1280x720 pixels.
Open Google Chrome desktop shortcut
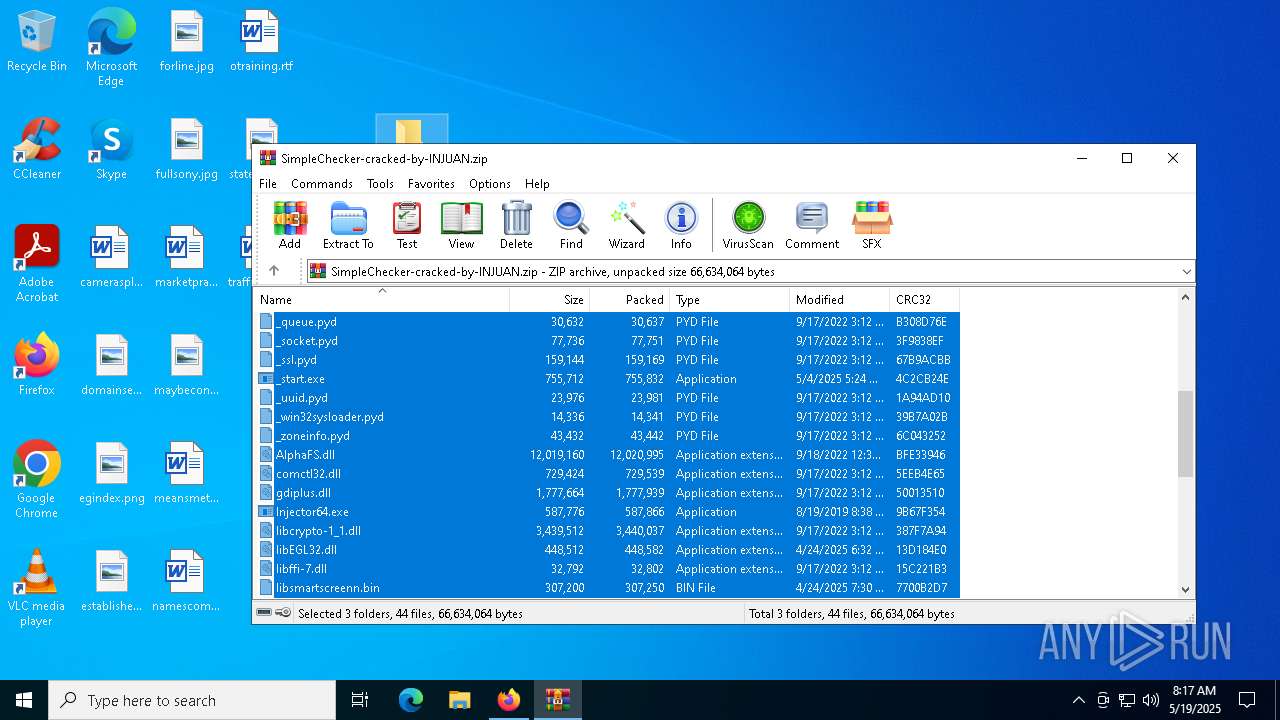coord(37,480)
